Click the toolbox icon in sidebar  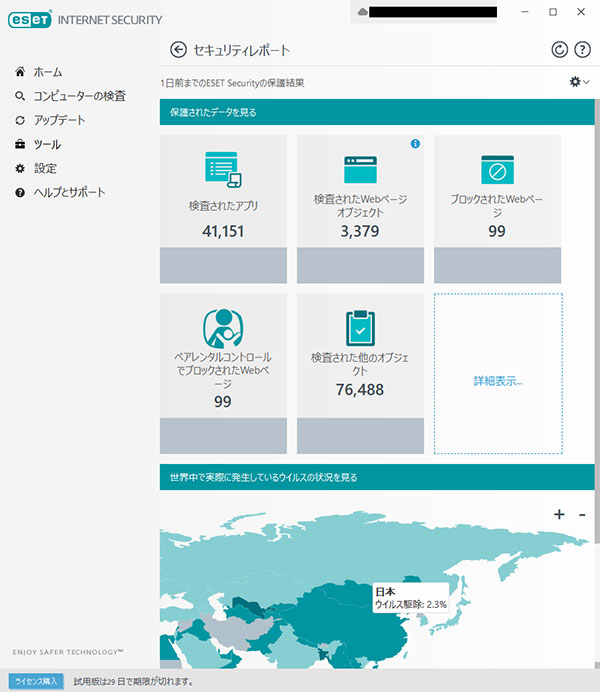(x=20, y=144)
